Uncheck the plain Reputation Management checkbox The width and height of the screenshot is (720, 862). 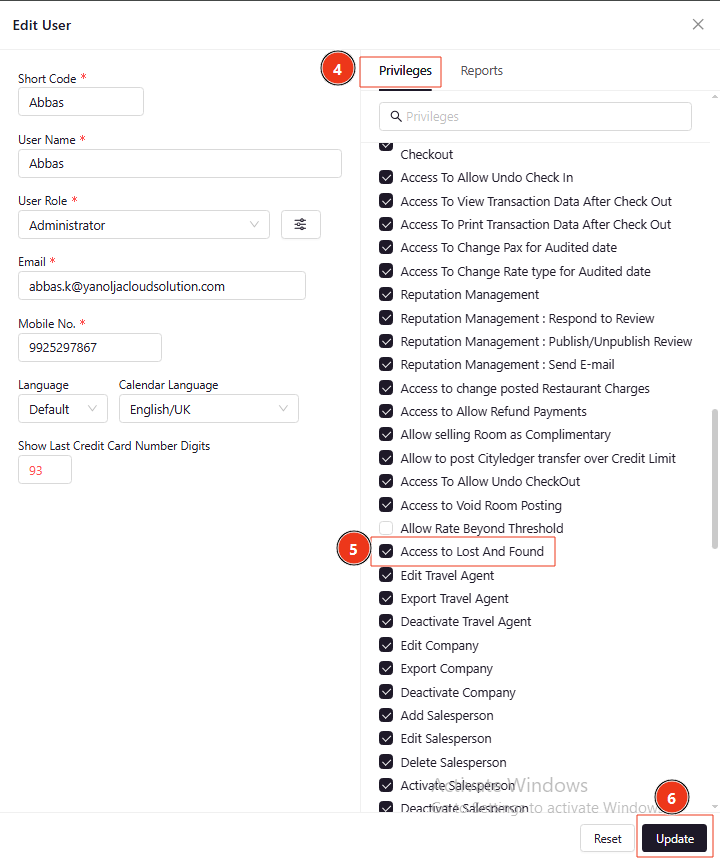(386, 294)
